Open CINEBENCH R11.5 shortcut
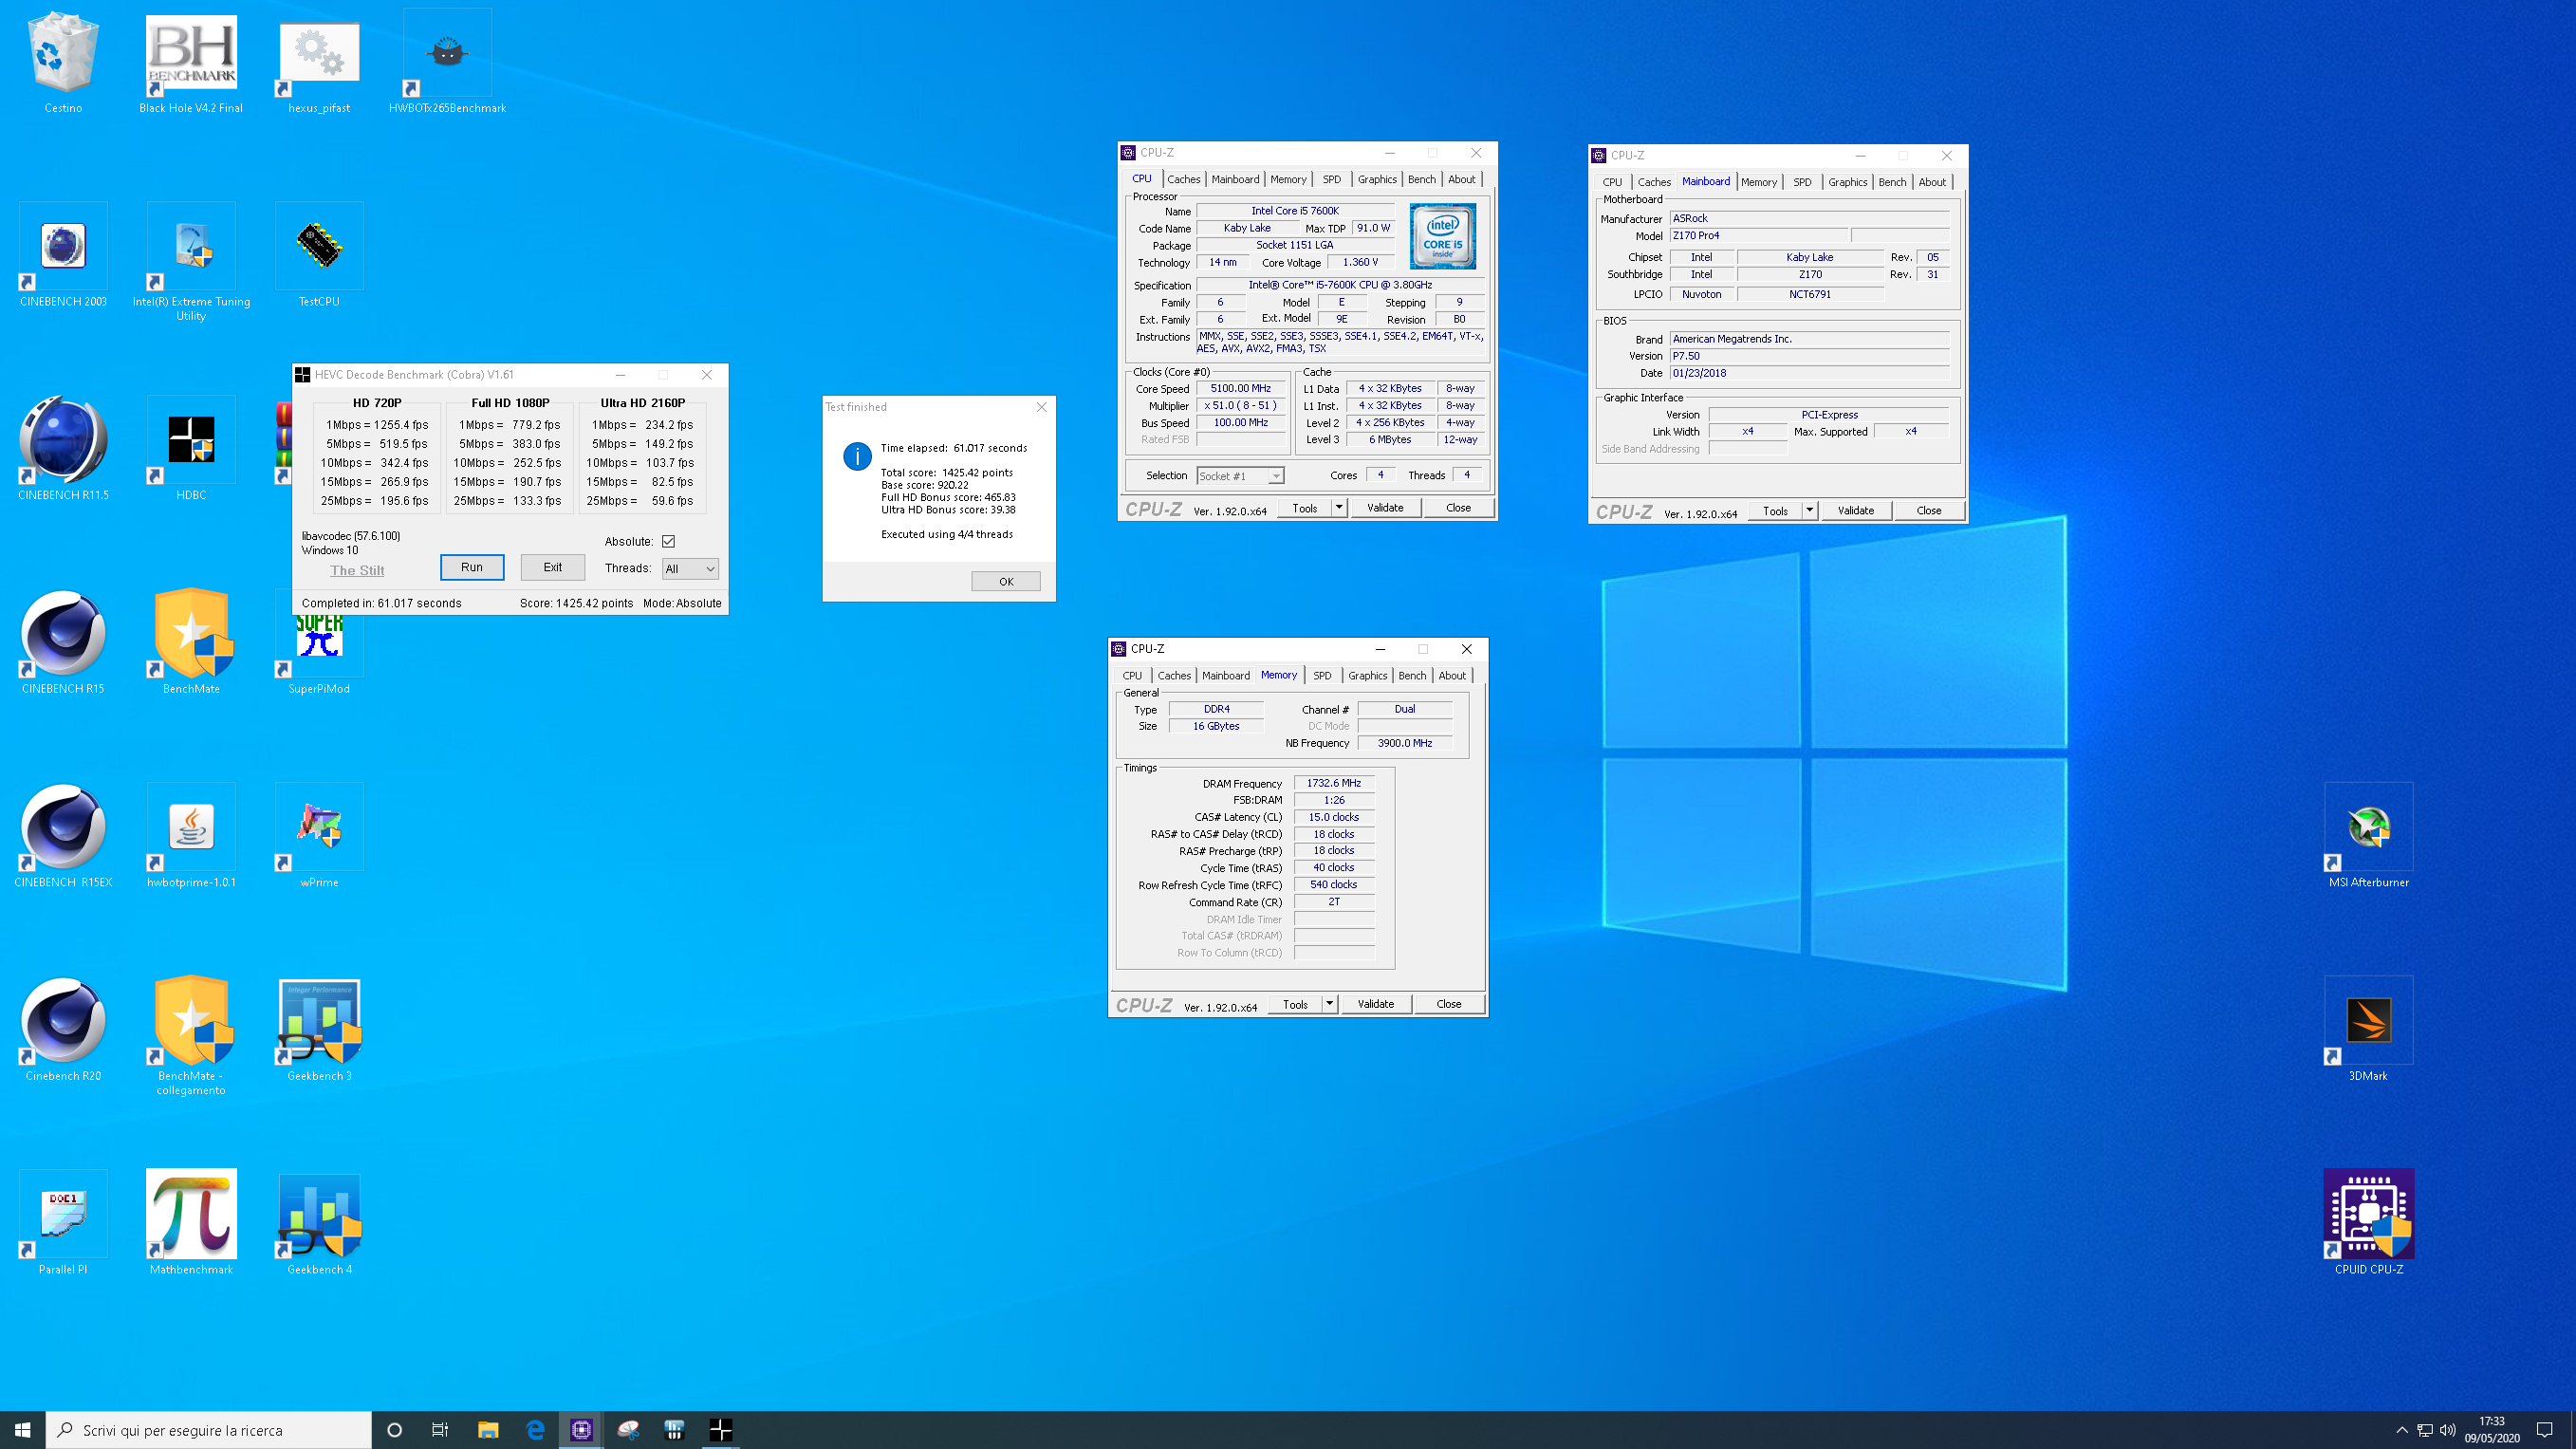The height and width of the screenshot is (1449, 2576). tap(63, 449)
